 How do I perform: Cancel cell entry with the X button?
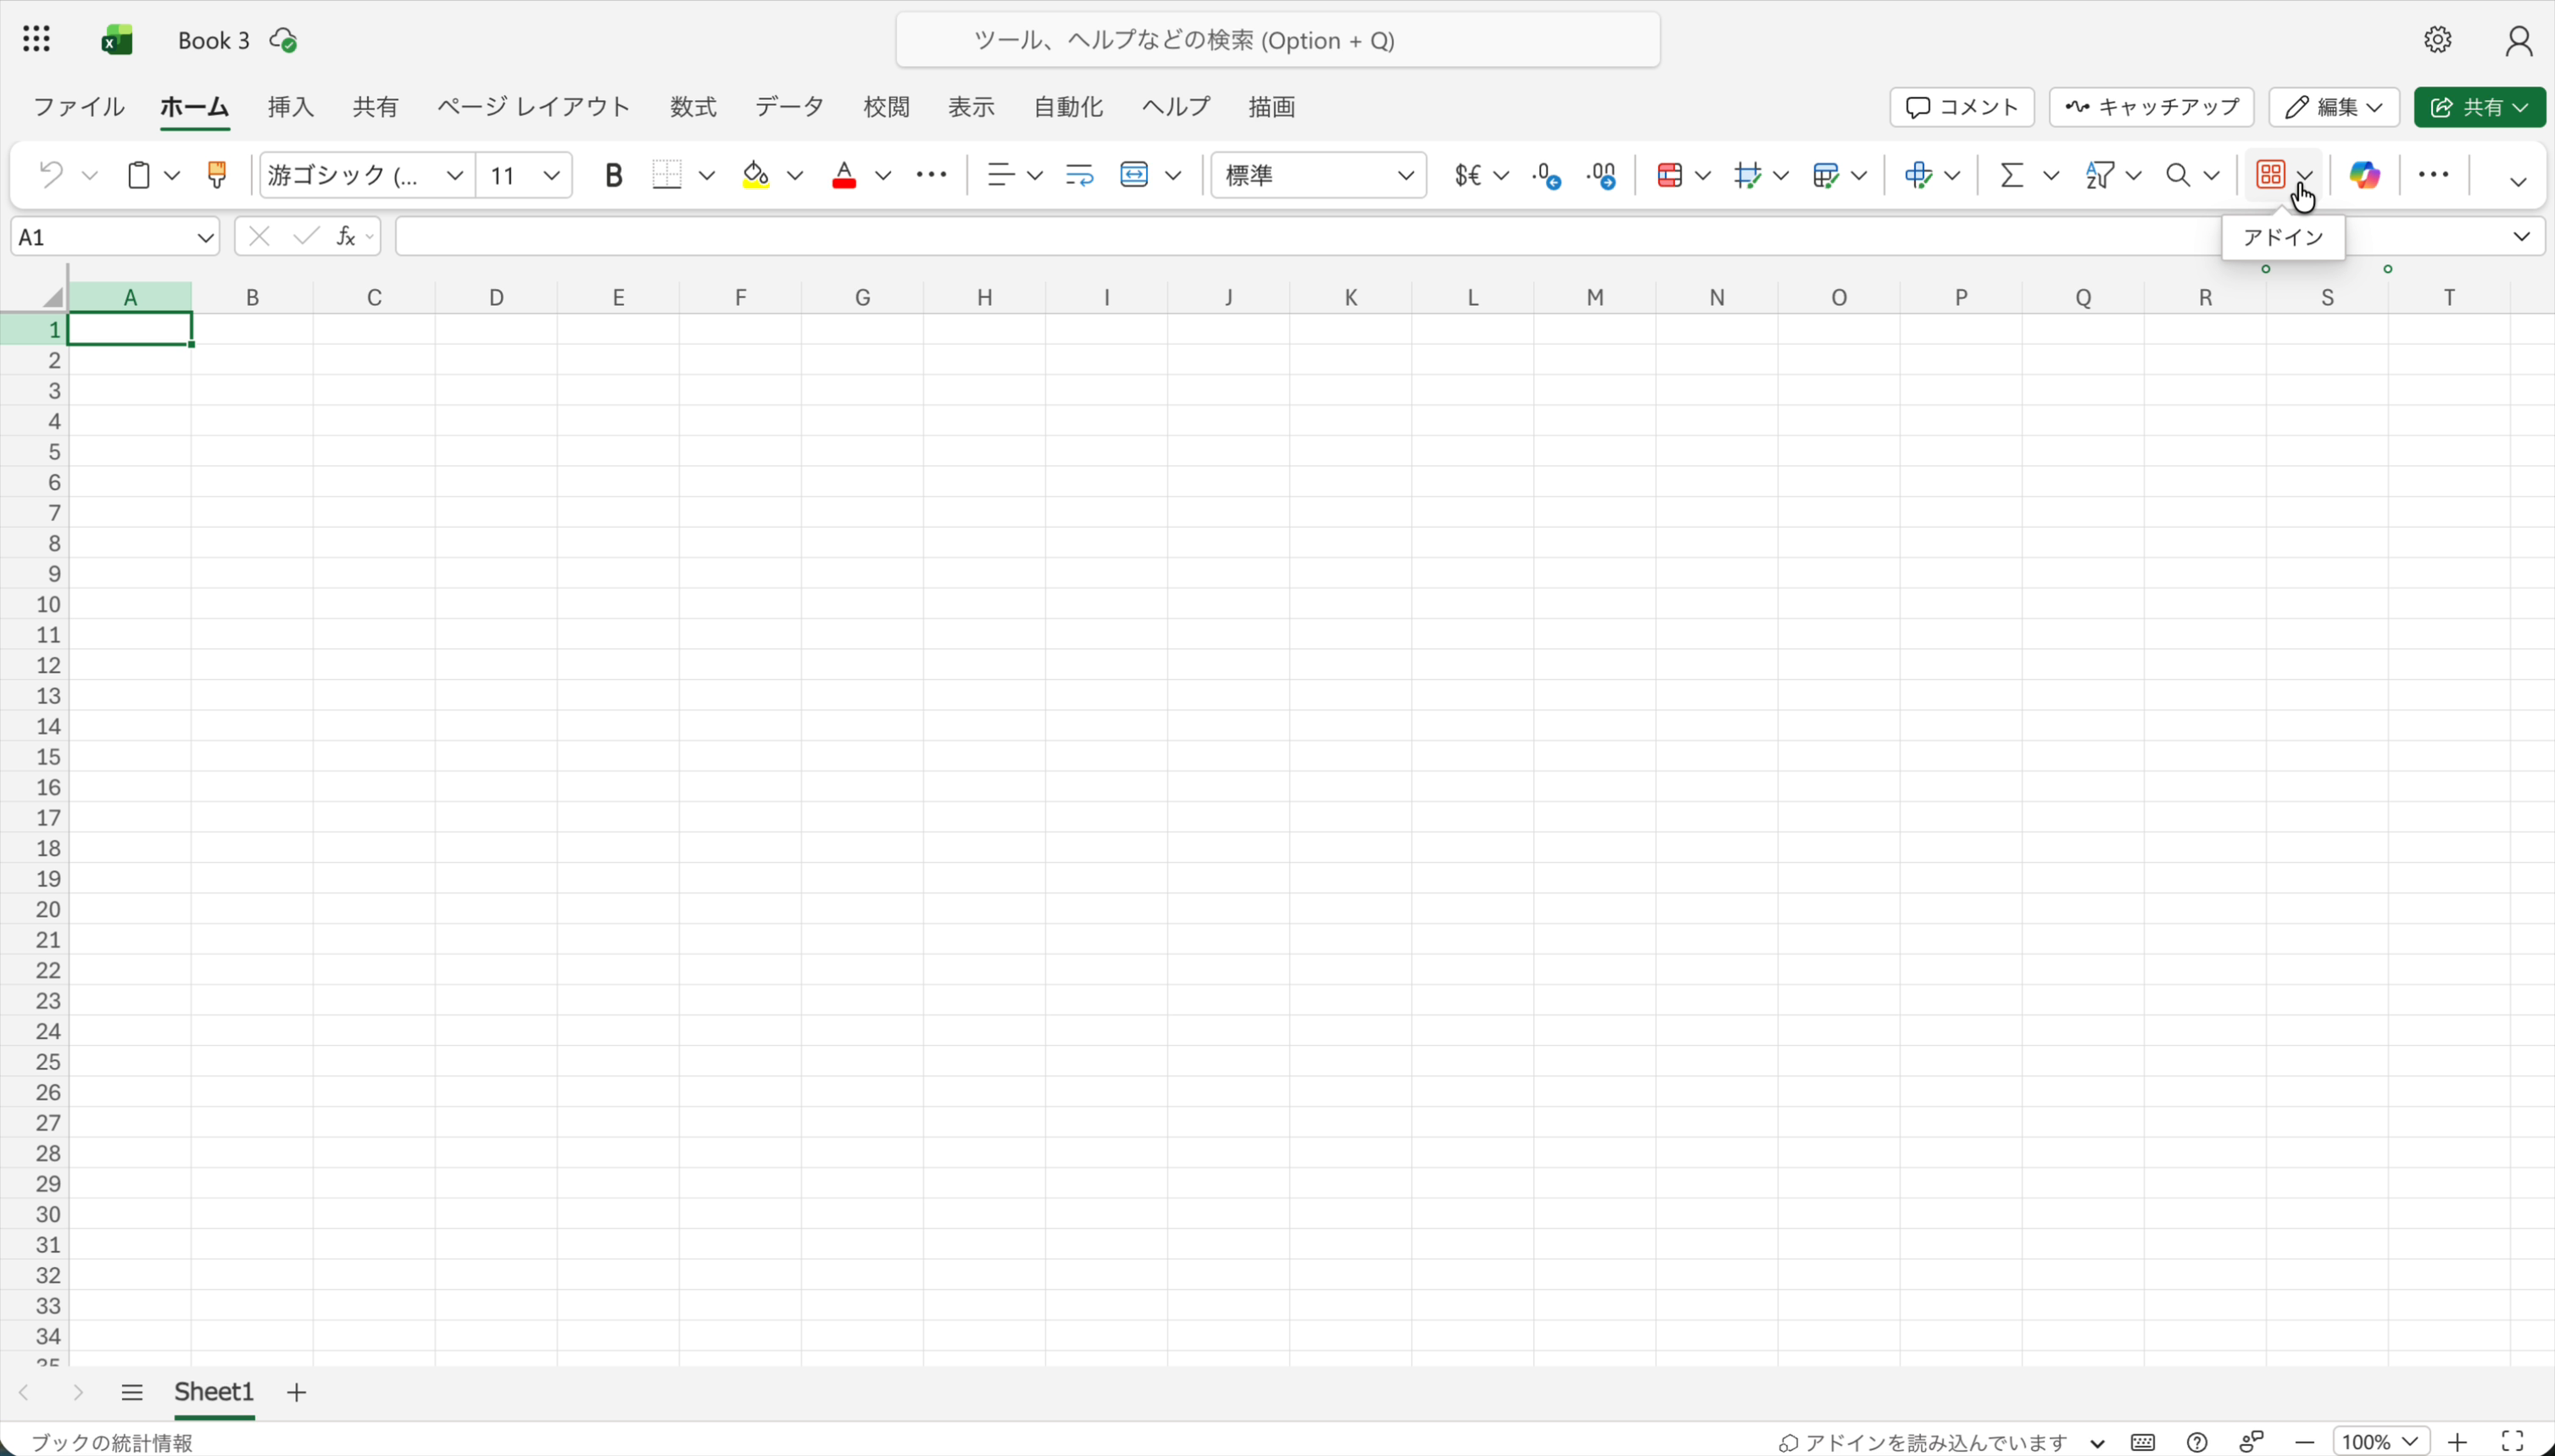[x=258, y=236]
